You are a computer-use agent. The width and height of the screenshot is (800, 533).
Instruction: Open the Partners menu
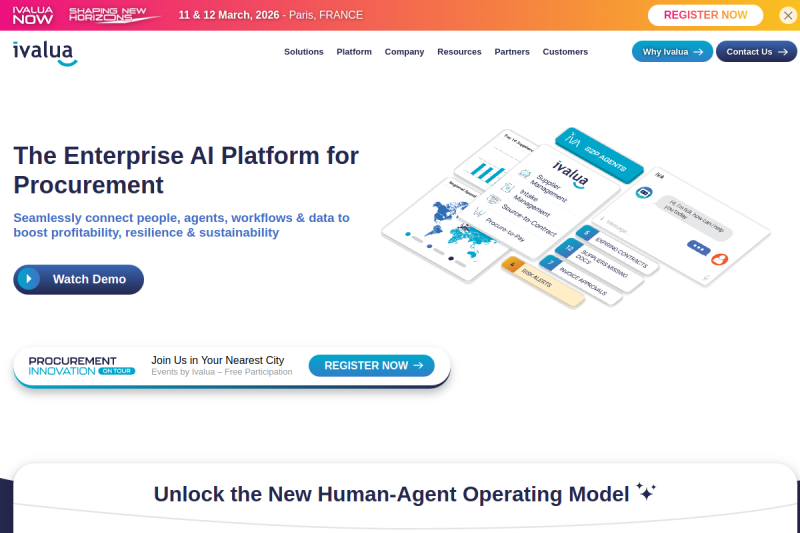(512, 52)
